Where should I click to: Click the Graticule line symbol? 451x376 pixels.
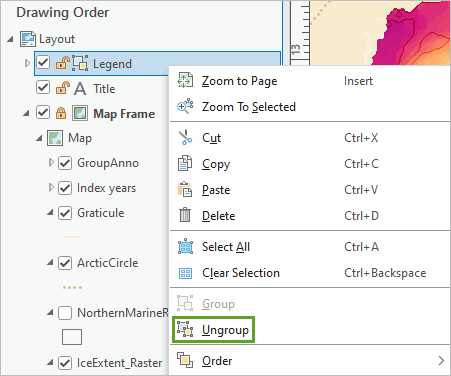[72, 237]
